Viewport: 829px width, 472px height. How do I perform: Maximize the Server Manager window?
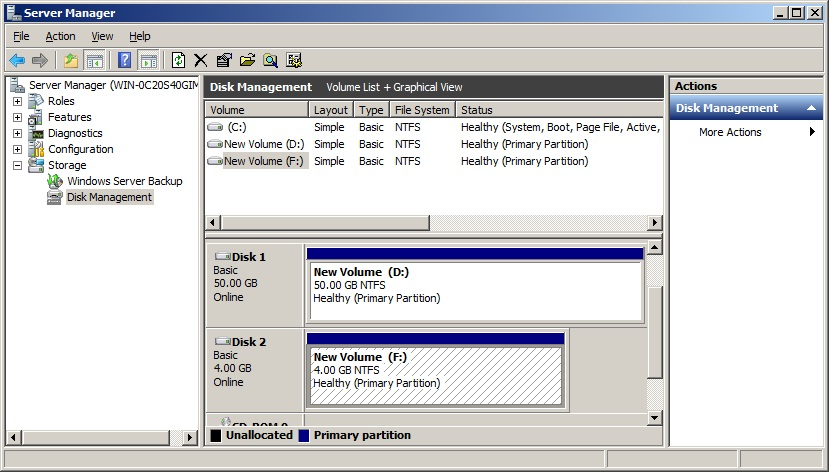click(797, 13)
